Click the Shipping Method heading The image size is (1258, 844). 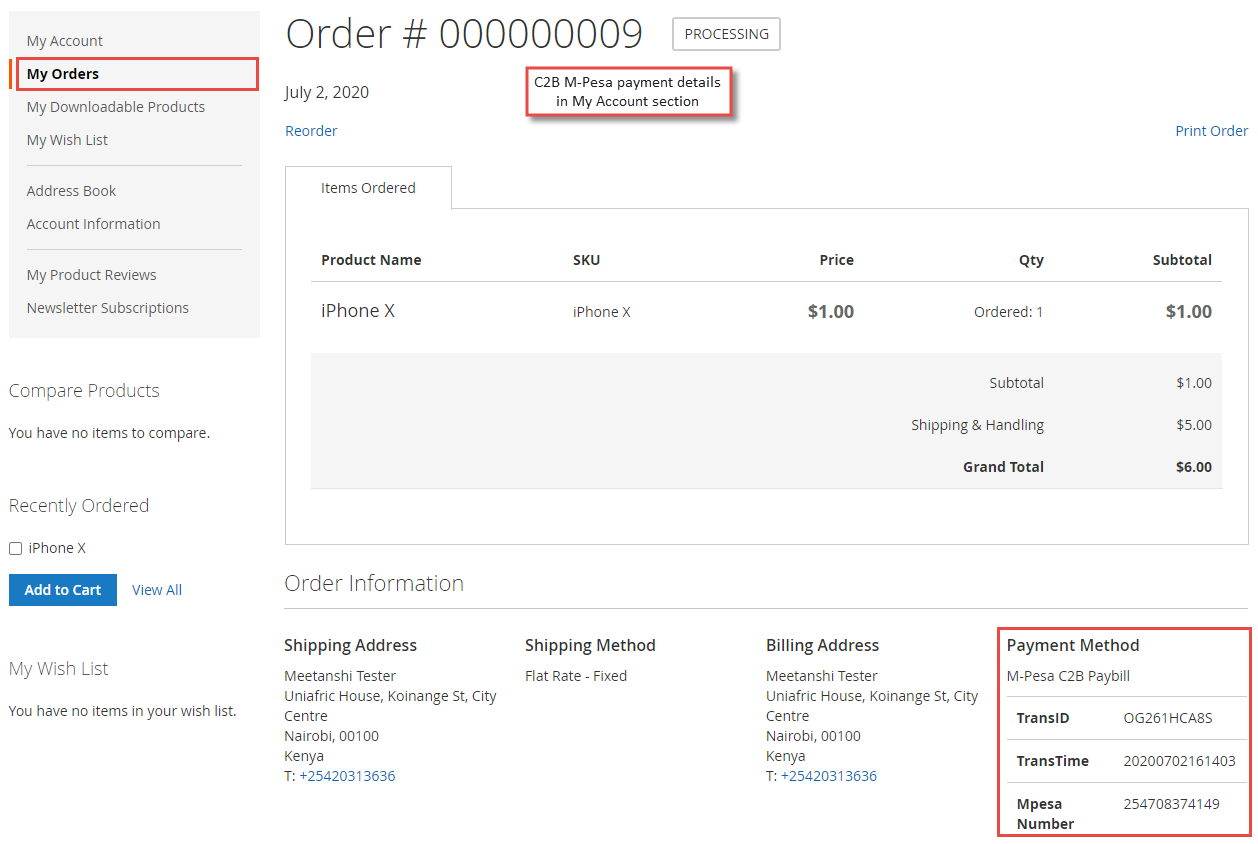tap(590, 646)
